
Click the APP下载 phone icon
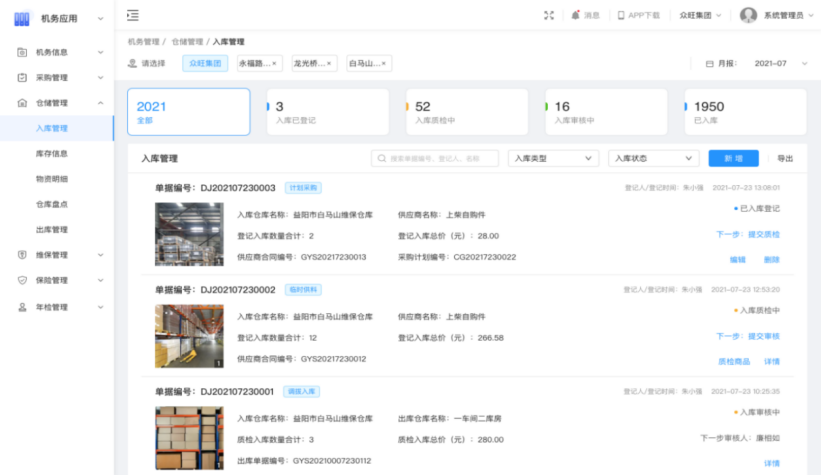(x=621, y=15)
